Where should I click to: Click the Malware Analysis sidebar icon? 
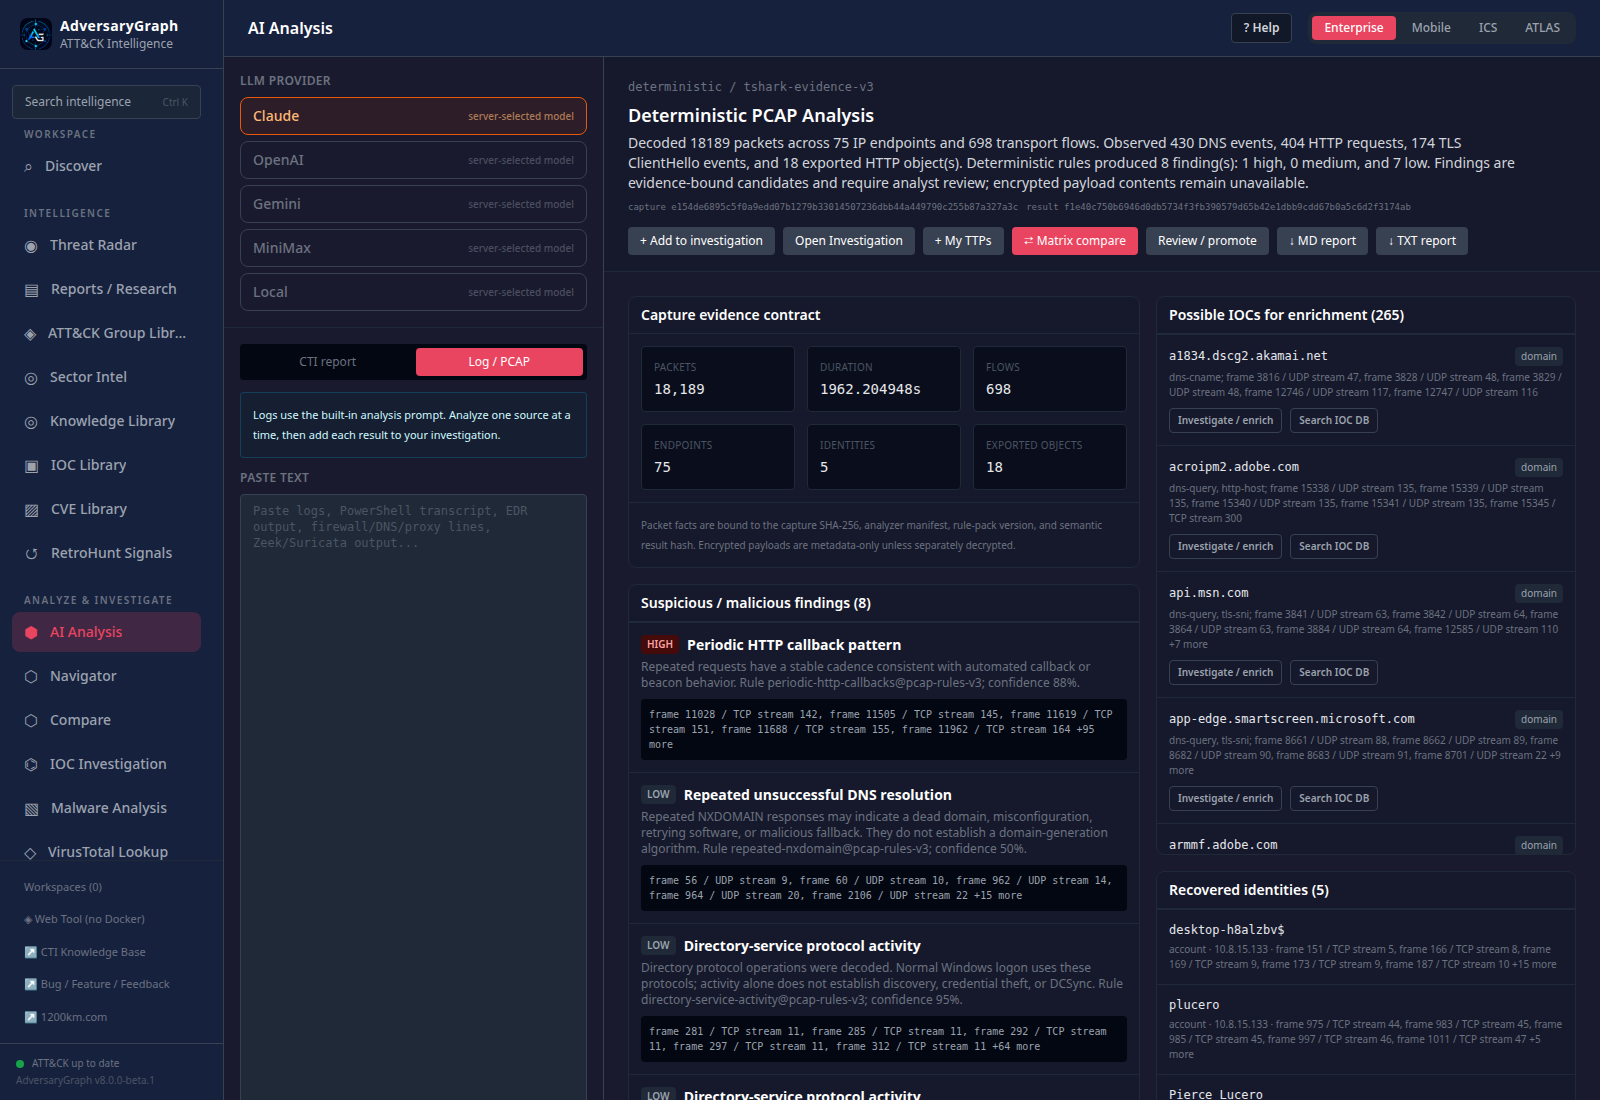click(x=31, y=809)
